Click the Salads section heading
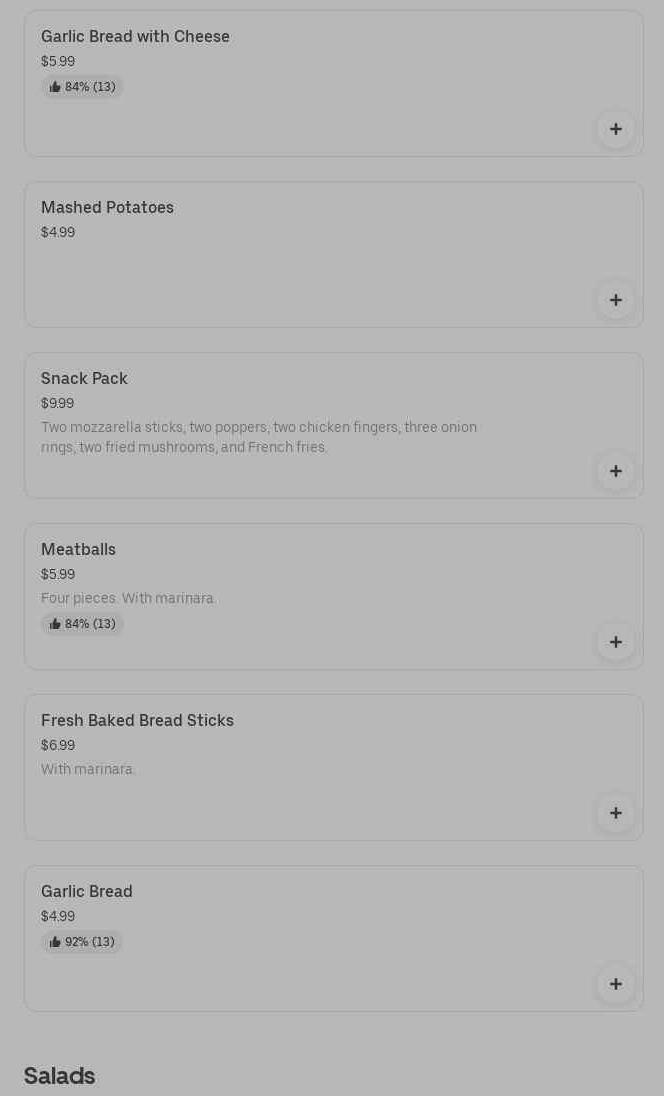The image size is (664, 1096). coord(59,1076)
